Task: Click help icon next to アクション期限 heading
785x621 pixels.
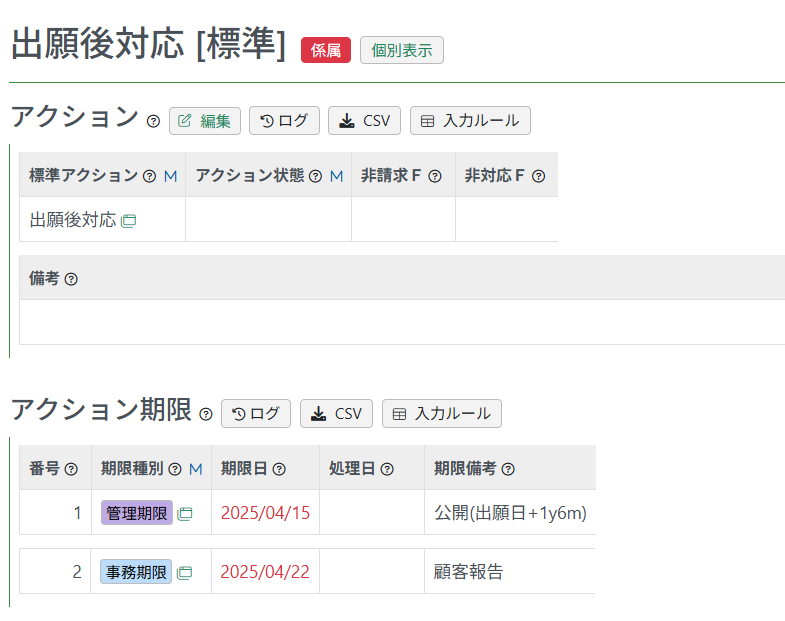Action: 206,414
